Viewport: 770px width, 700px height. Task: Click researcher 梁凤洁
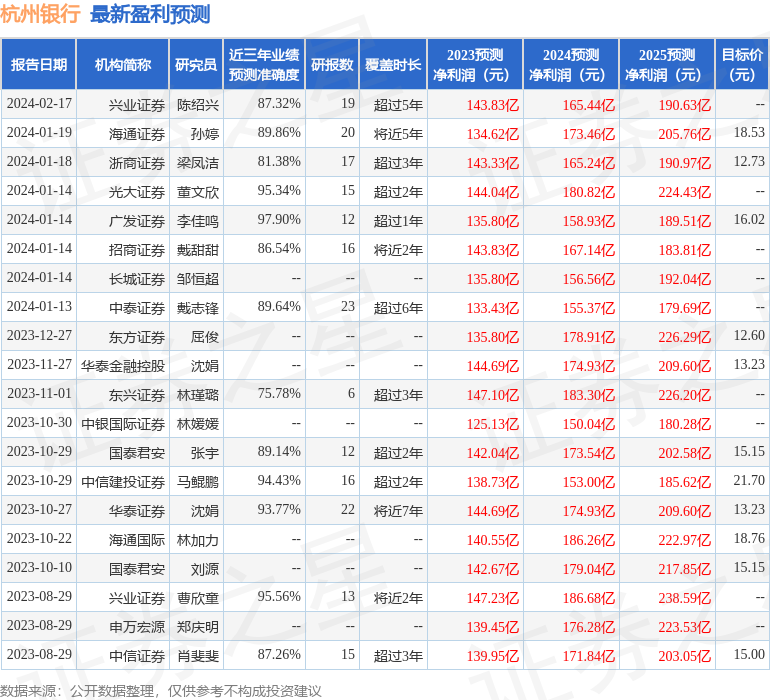coord(198,163)
